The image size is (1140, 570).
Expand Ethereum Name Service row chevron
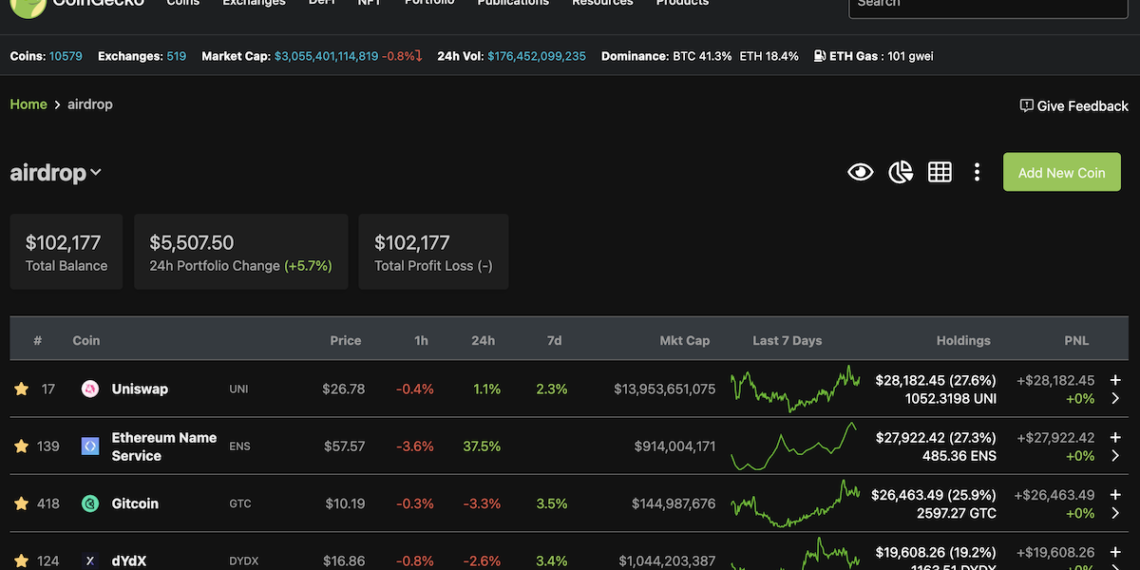coord(1115,456)
